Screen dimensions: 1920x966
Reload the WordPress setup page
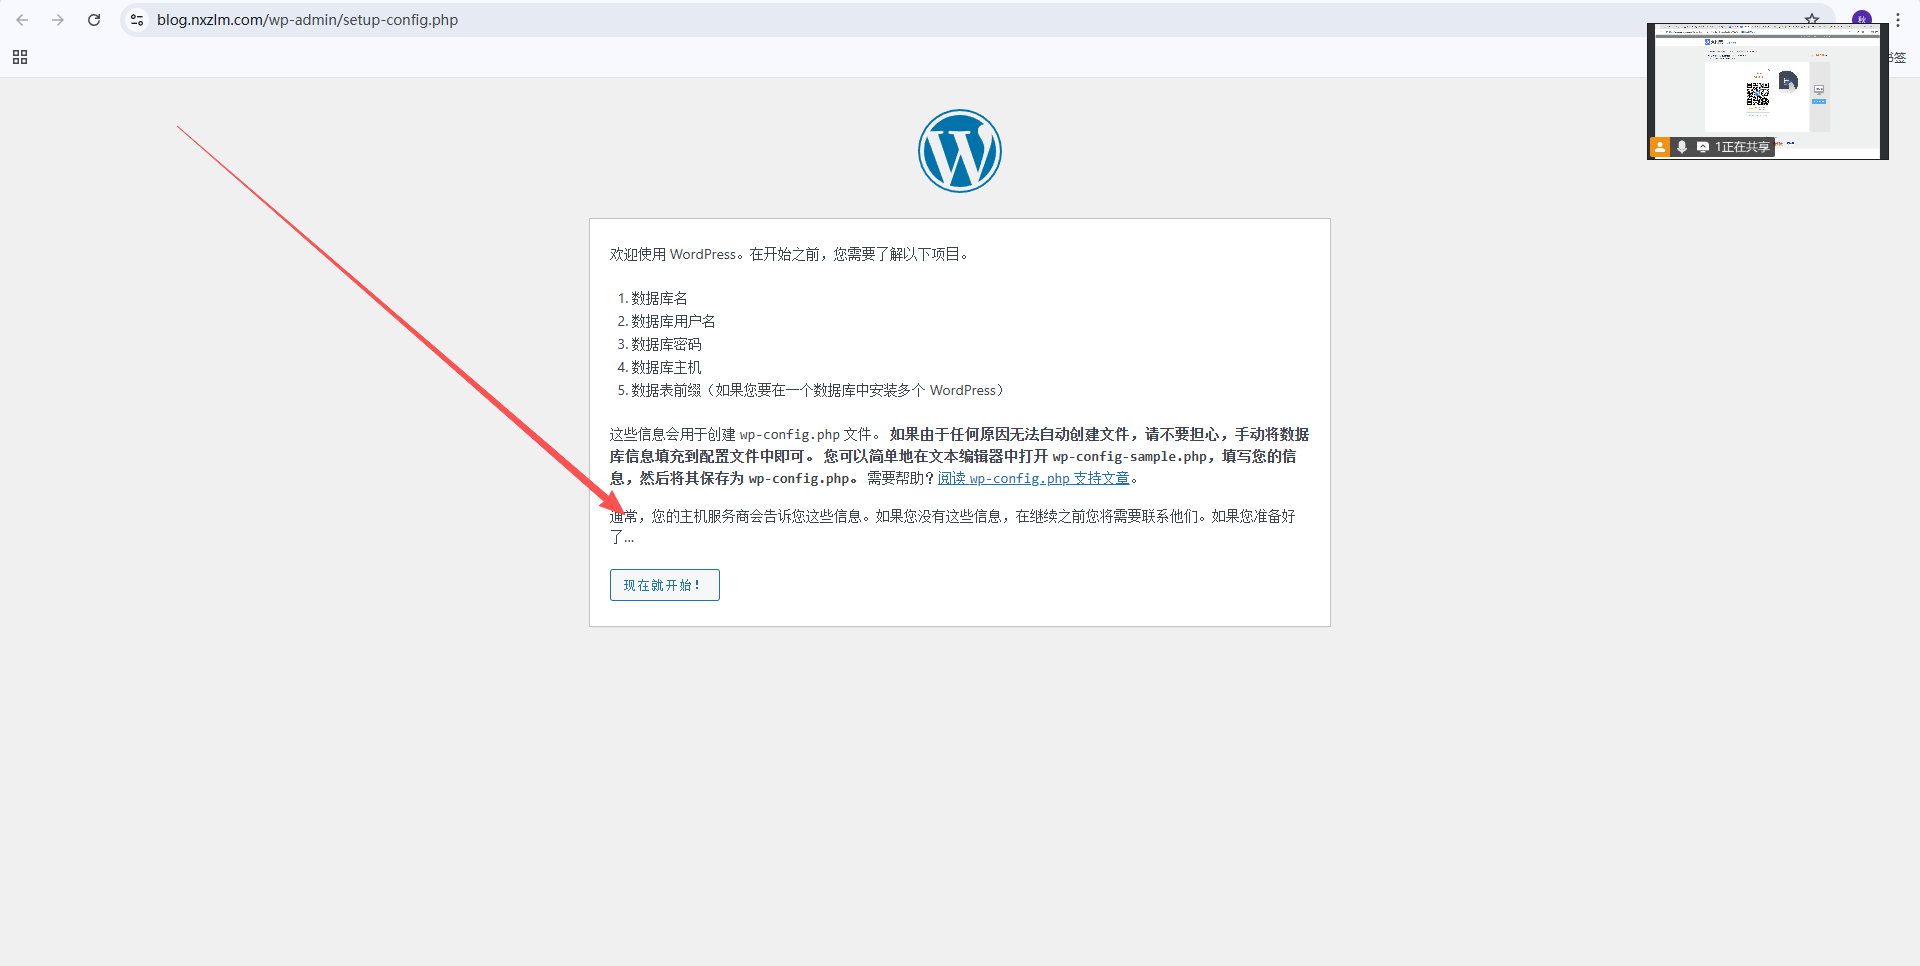[94, 20]
